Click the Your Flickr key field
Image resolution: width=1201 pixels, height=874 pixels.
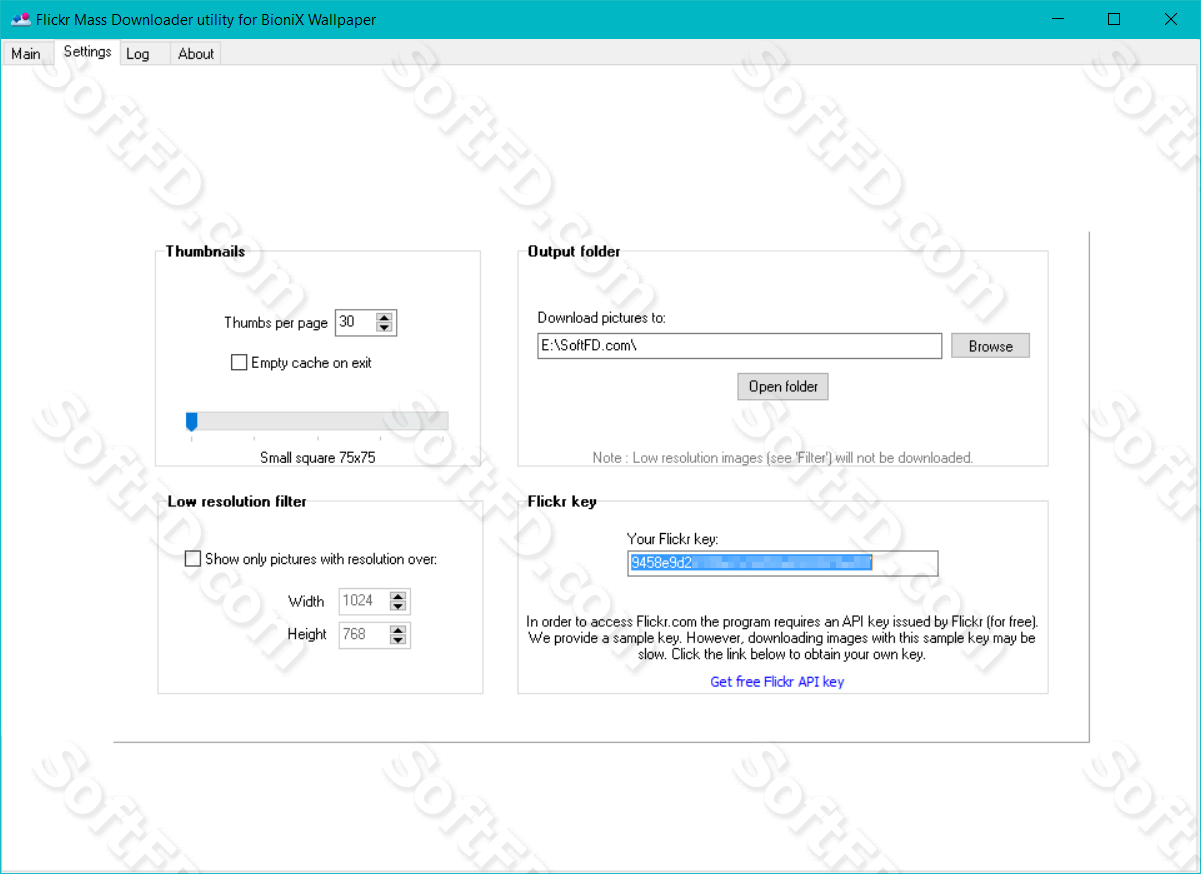(x=783, y=563)
